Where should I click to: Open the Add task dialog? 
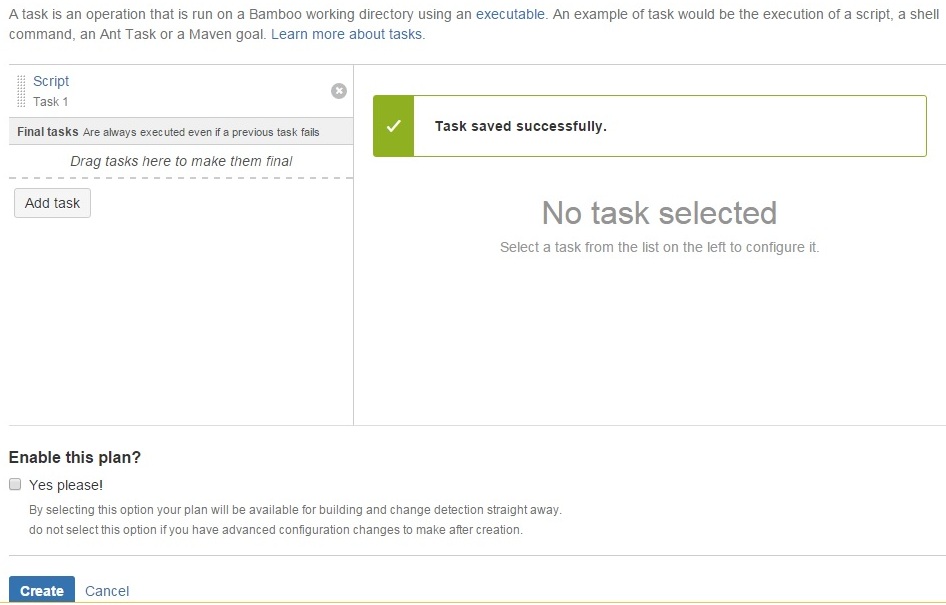pos(52,203)
